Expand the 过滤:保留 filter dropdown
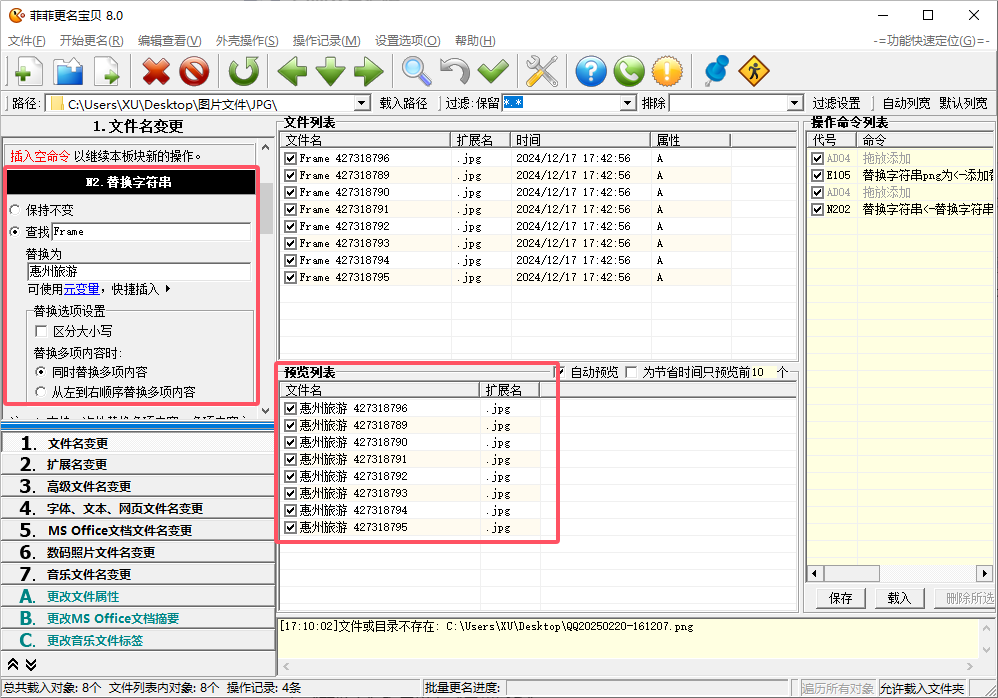998x698 pixels. 628,103
